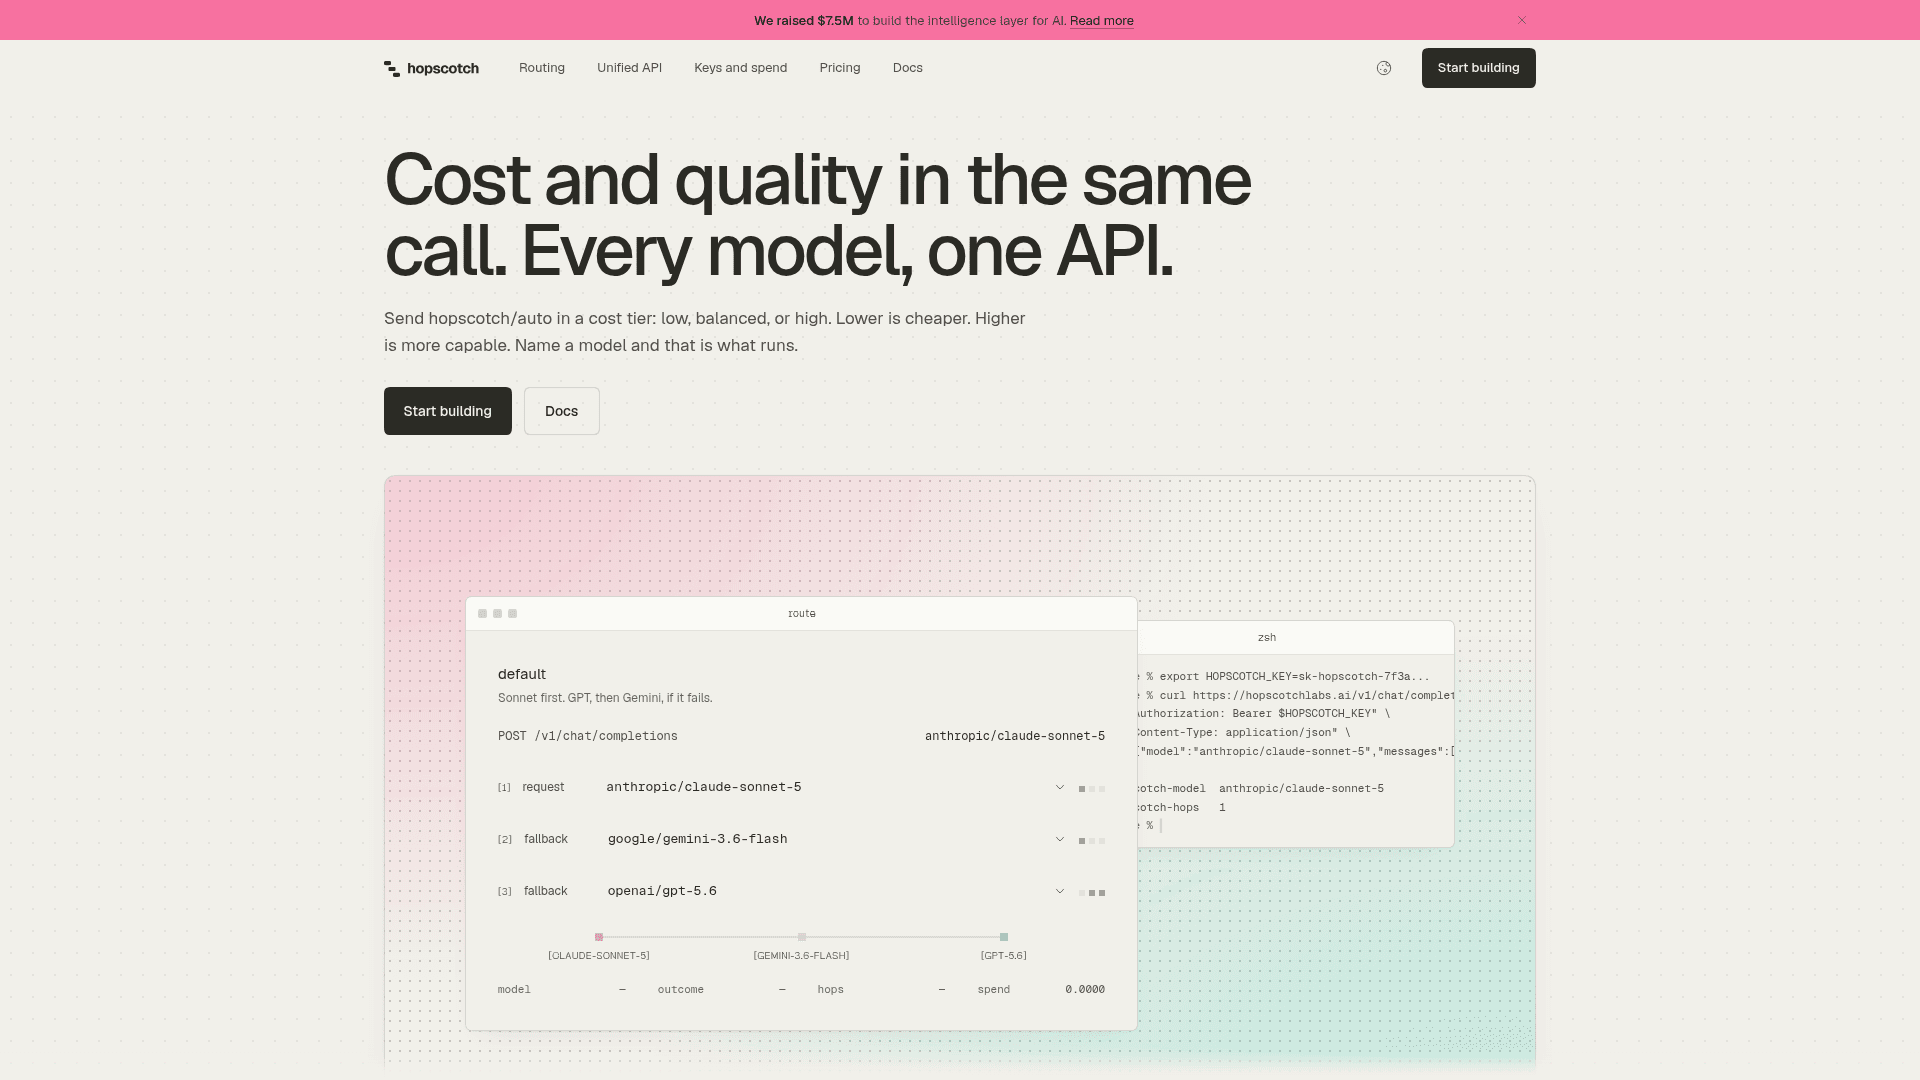The height and width of the screenshot is (1080, 1920).
Task: Click the spend value 0.0000
Action: coord(1085,989)
